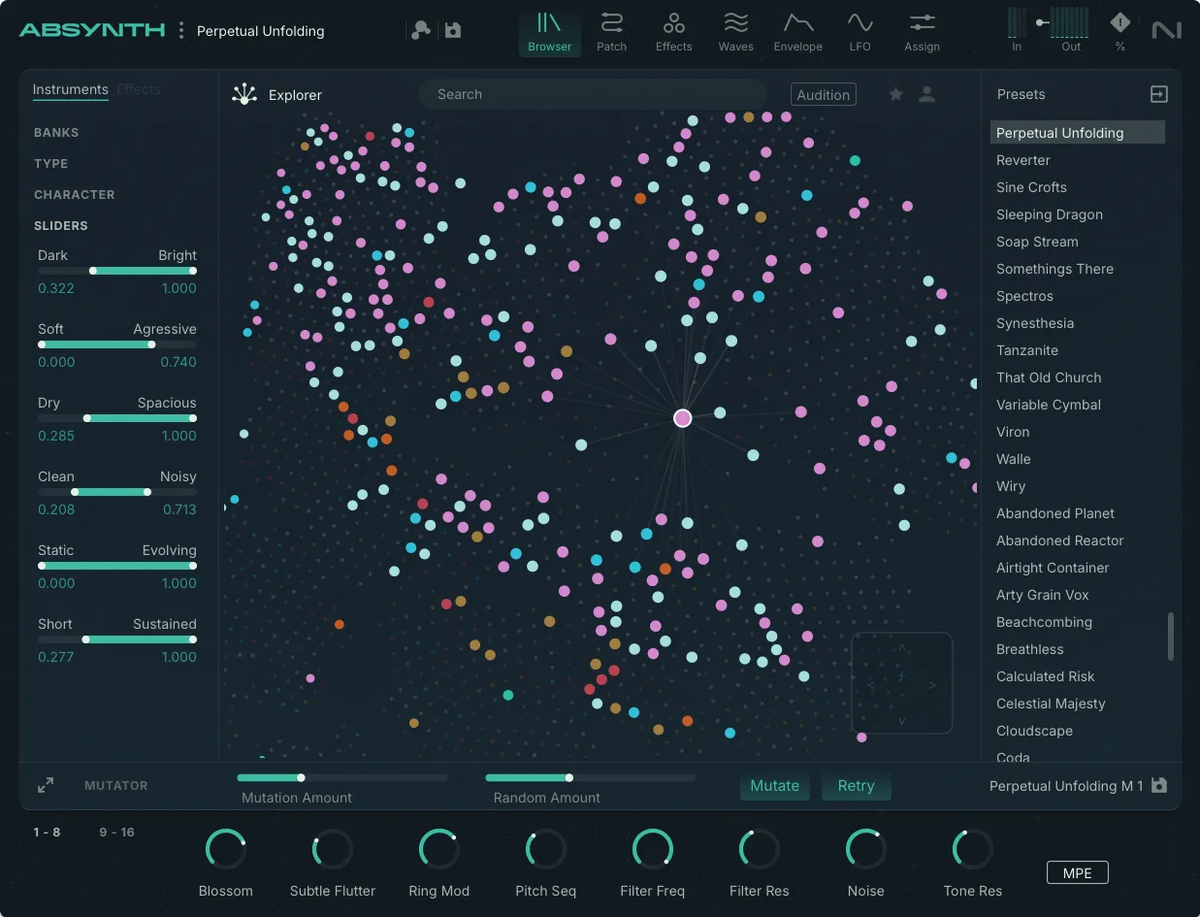
Task: Toggle favorites star filter
Action: pyautogui.click(x=895, y=93)
